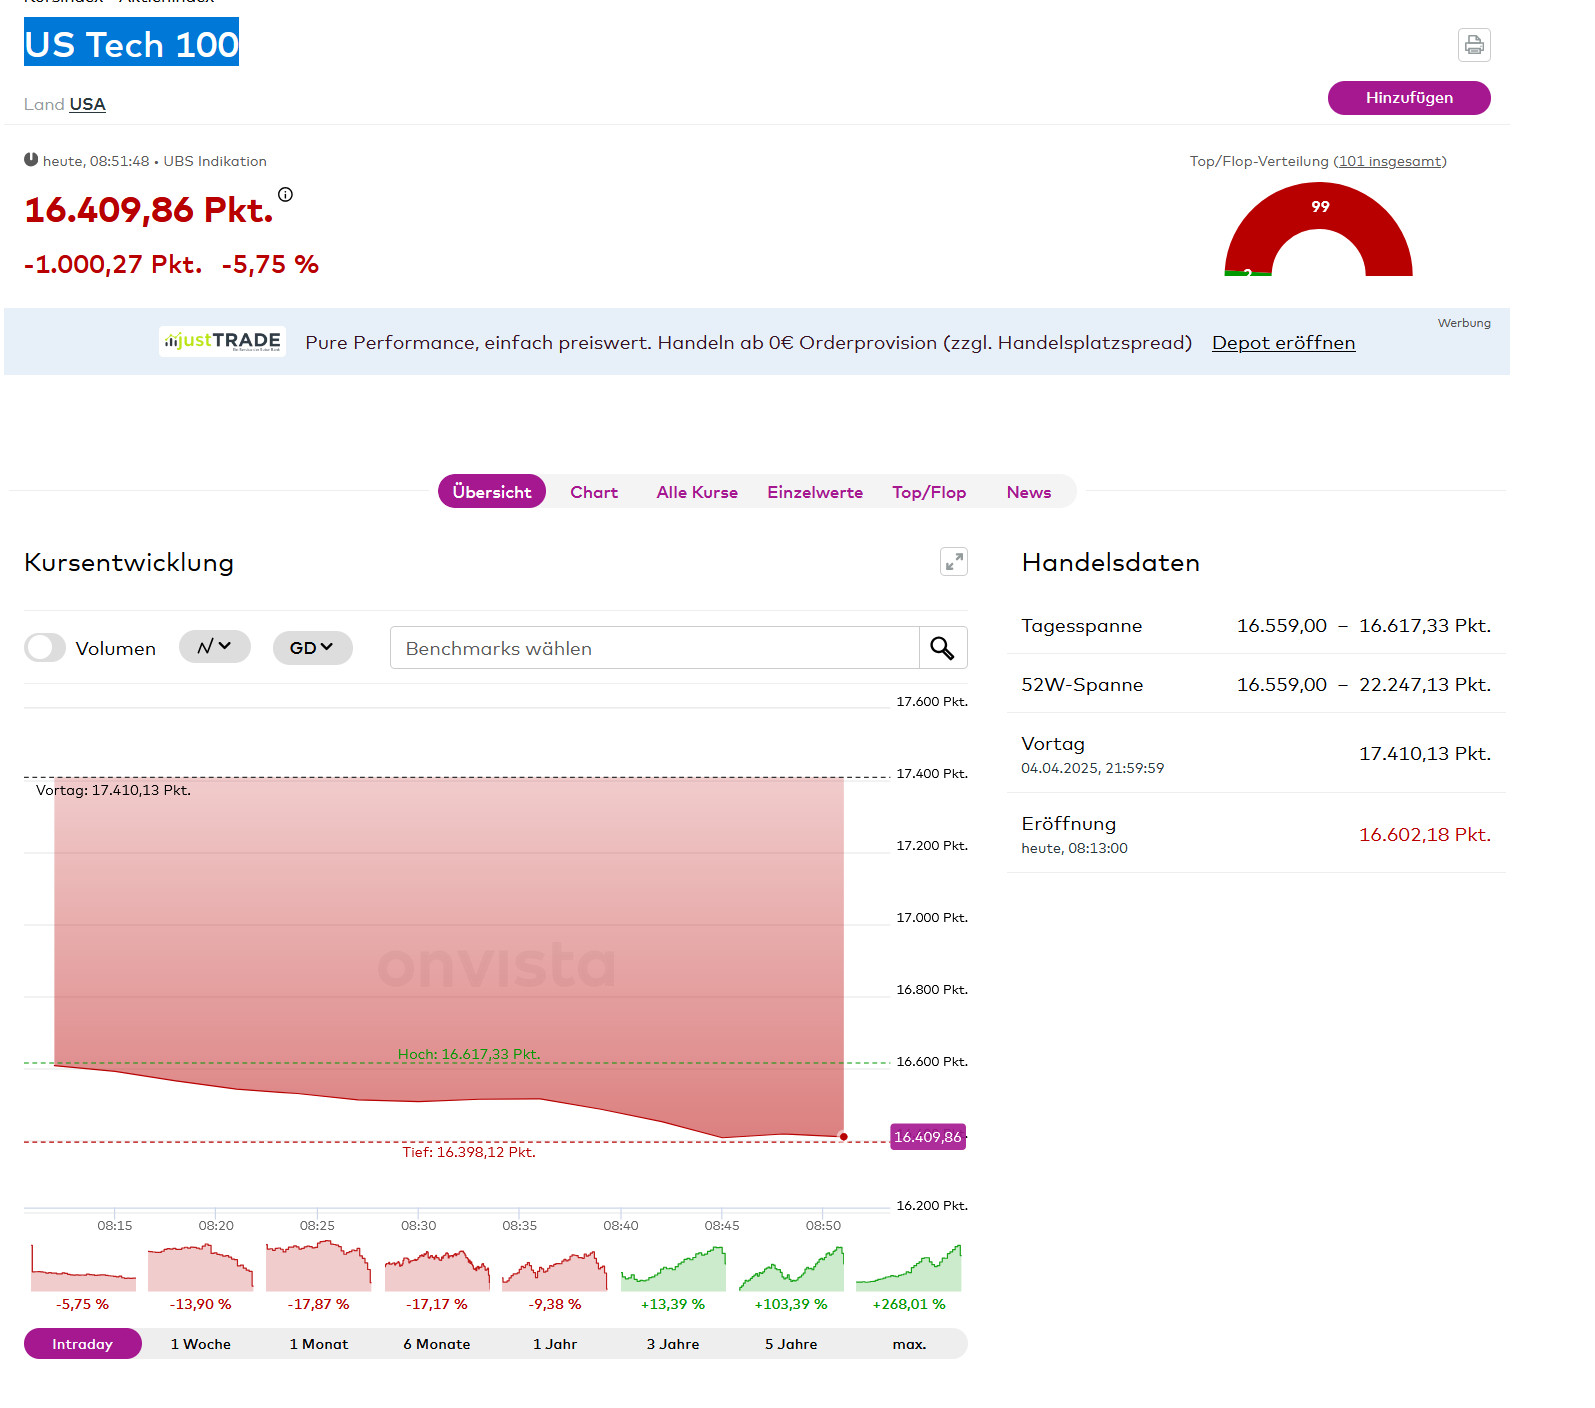
Task: Click the Depot eröffnen link
Action: click(1283, 343)
